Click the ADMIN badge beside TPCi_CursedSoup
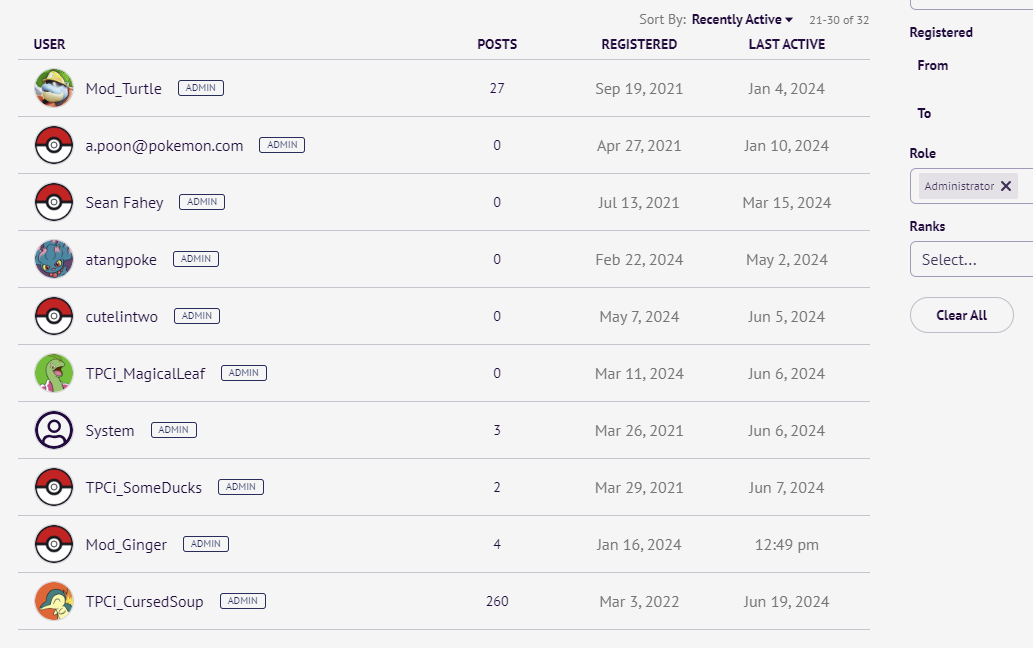Screen dimensions: 1033x648 point(243,601)
